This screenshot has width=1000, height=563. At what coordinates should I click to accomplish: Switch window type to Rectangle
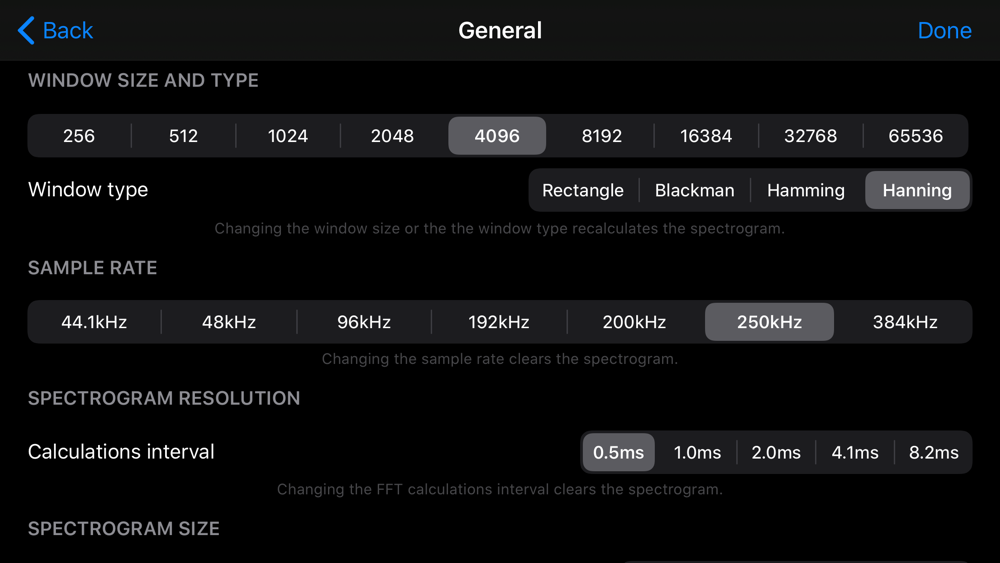[583, 190]
